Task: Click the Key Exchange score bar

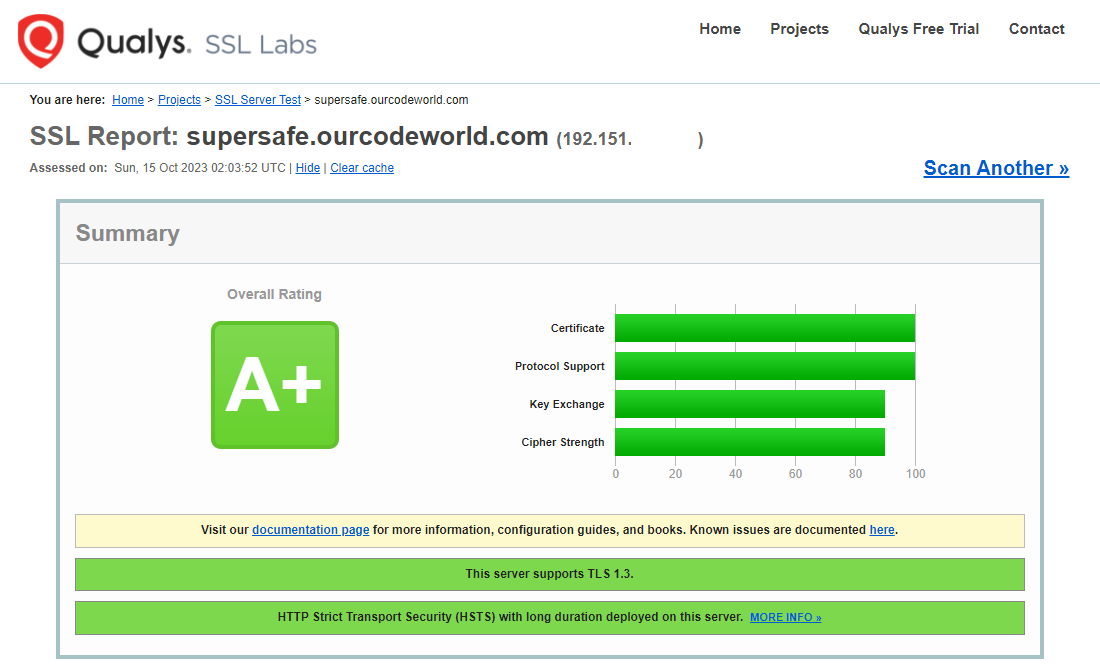Action: 750,403
